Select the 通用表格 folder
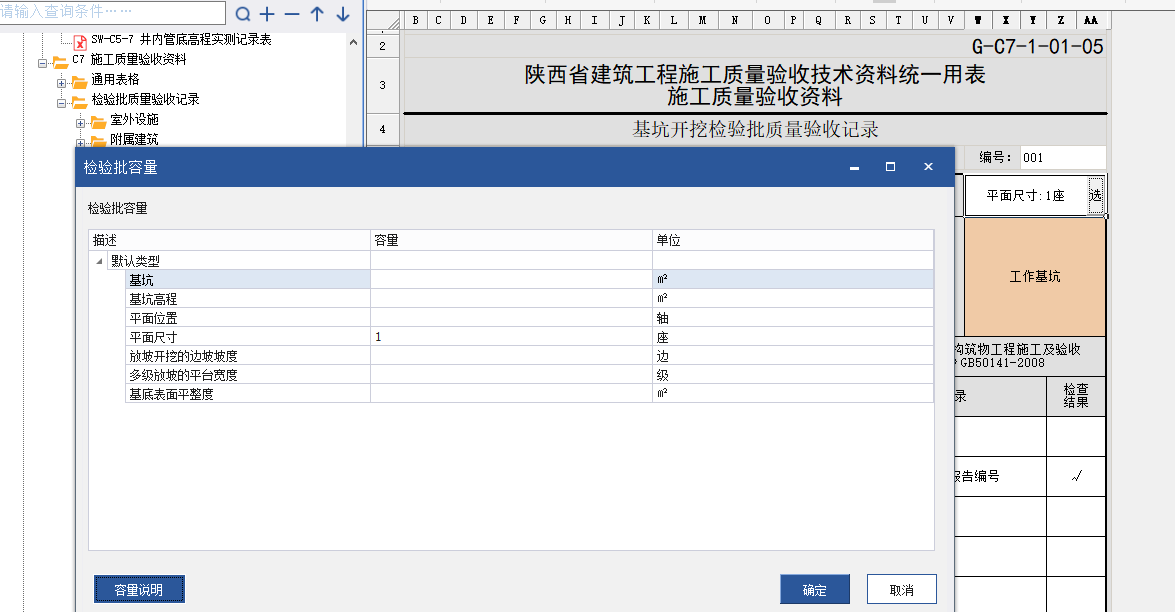The image size is (1175, 612). tap(115, 79)
